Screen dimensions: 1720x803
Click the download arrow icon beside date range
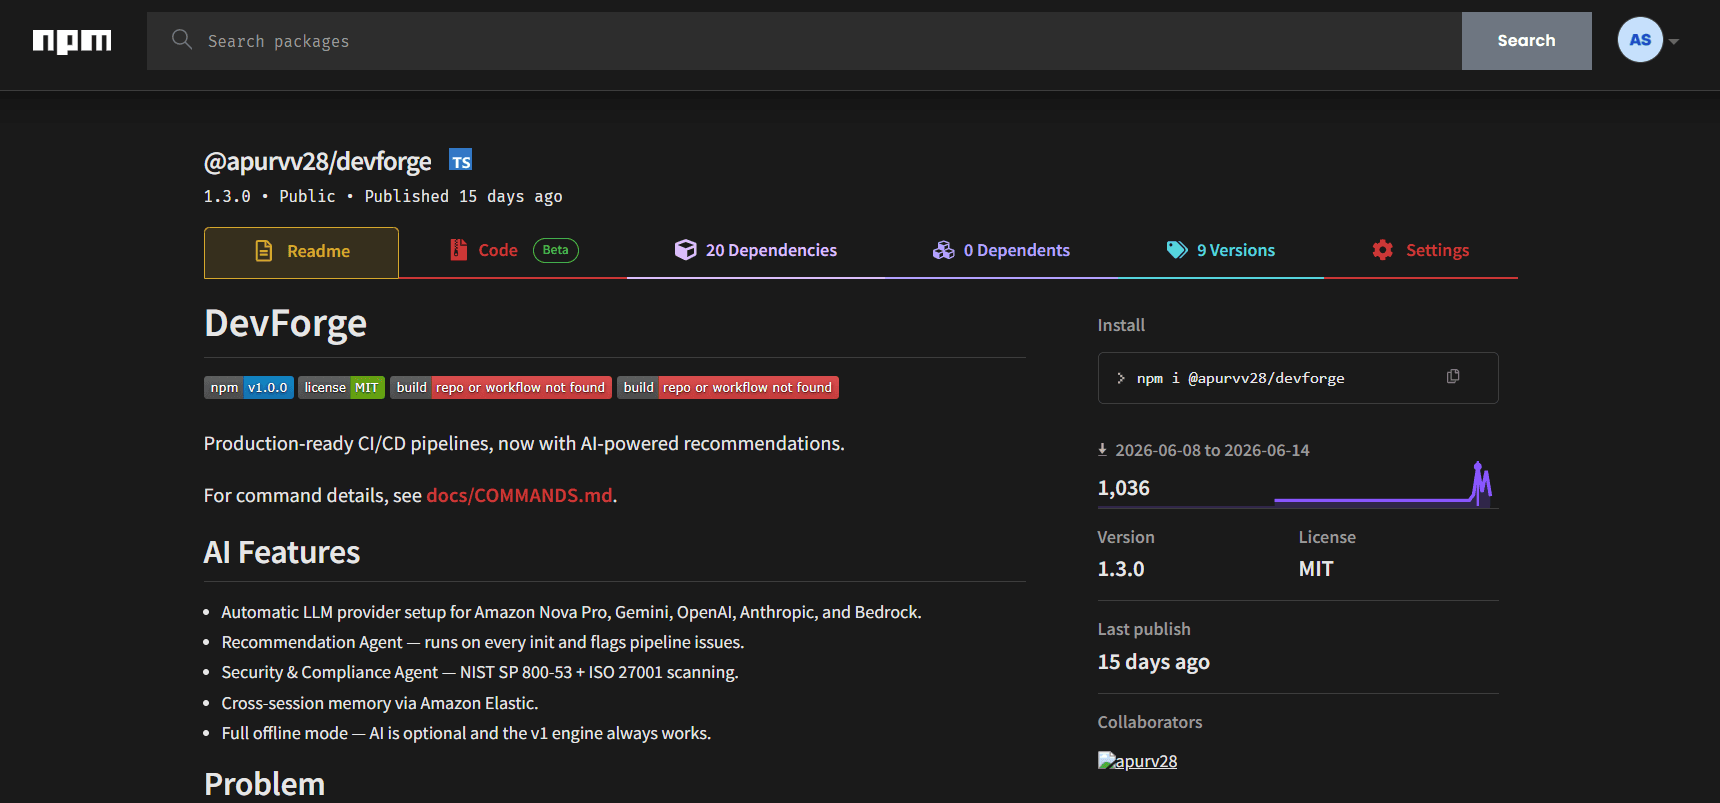1102,450
